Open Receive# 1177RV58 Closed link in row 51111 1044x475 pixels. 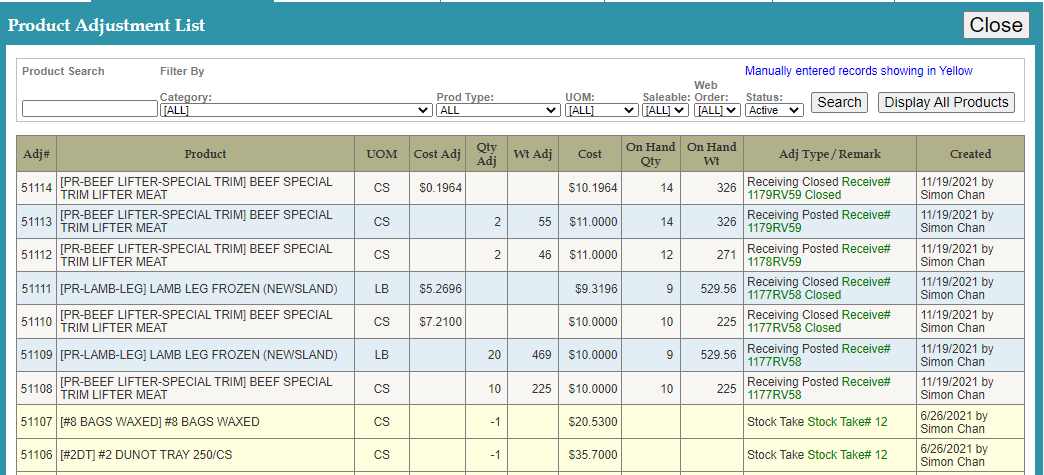click(x=819, y=288)
